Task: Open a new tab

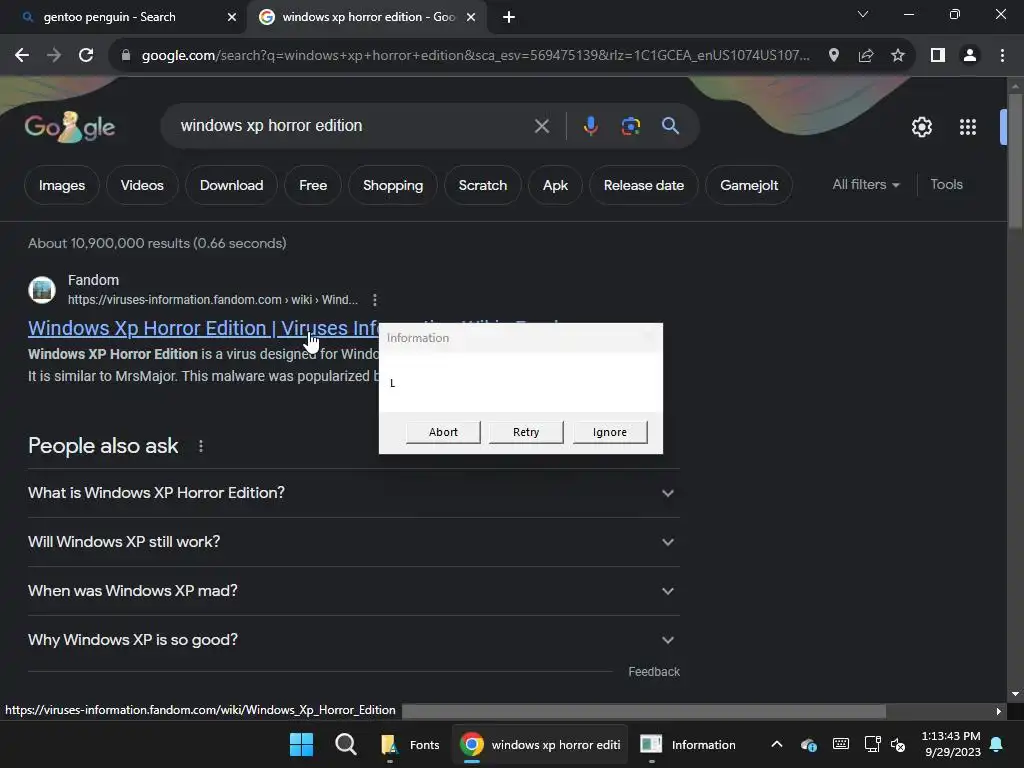Action: tap(509, 18)
